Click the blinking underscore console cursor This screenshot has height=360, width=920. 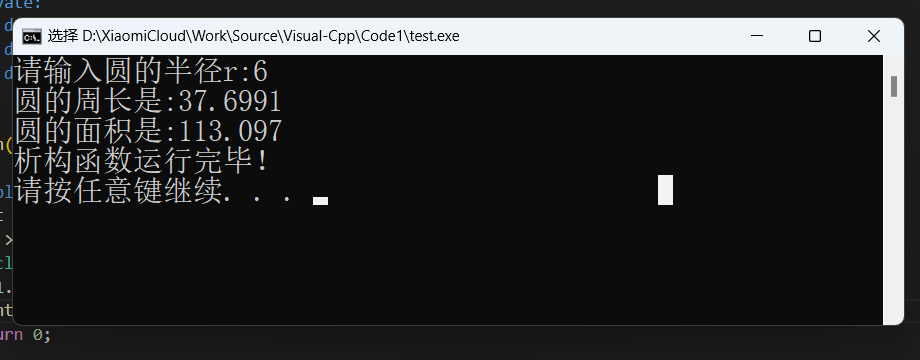pos(320,201)
